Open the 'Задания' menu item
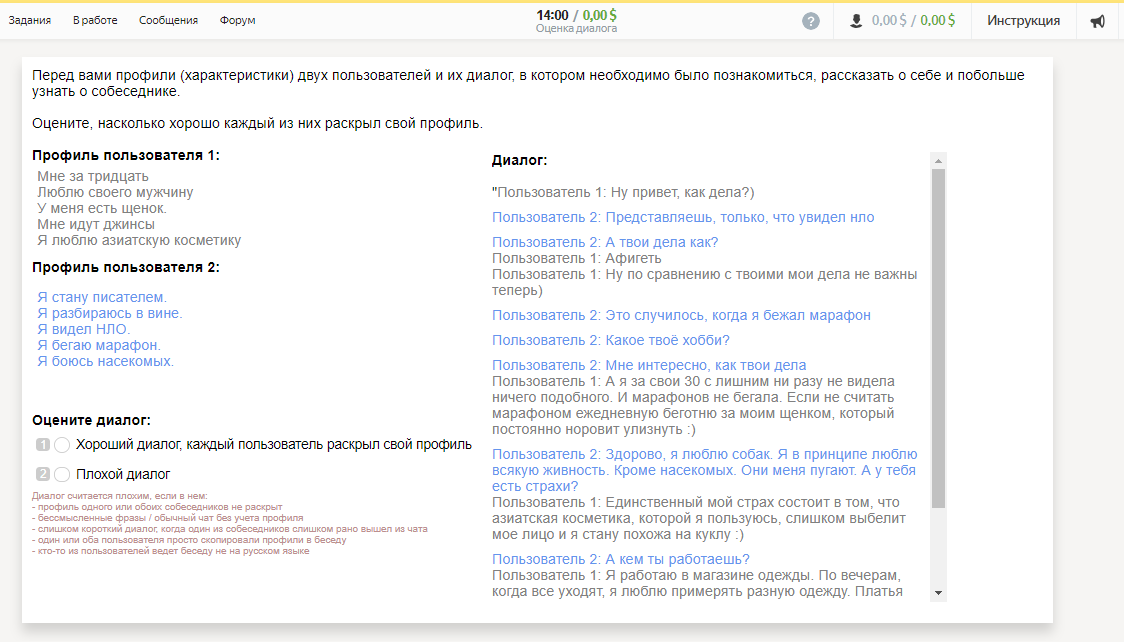1124x642 pixels. (29, 20)
